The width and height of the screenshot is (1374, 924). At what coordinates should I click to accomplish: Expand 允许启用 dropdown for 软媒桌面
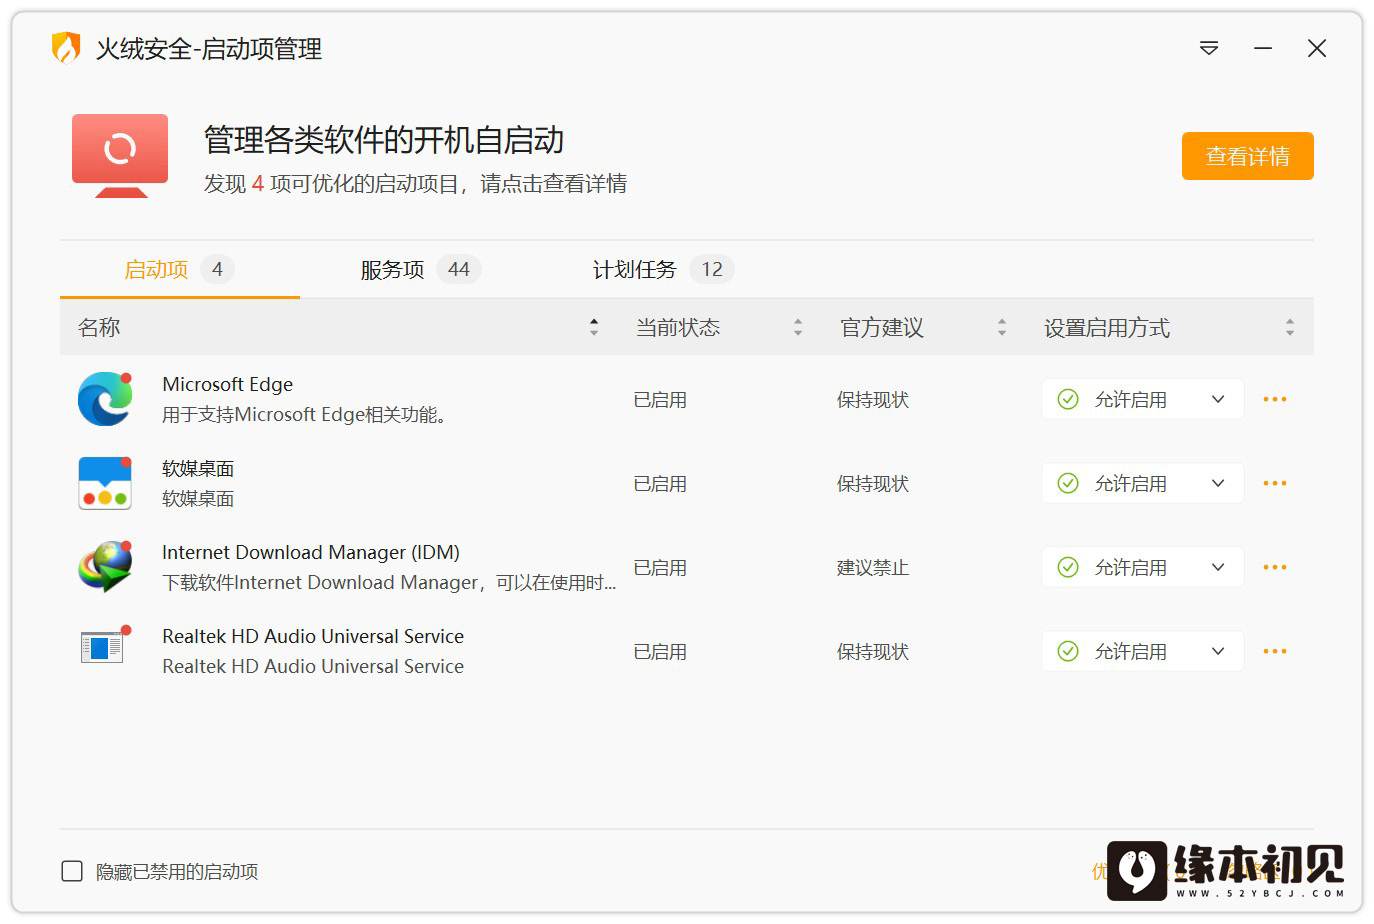(1143, 483)
